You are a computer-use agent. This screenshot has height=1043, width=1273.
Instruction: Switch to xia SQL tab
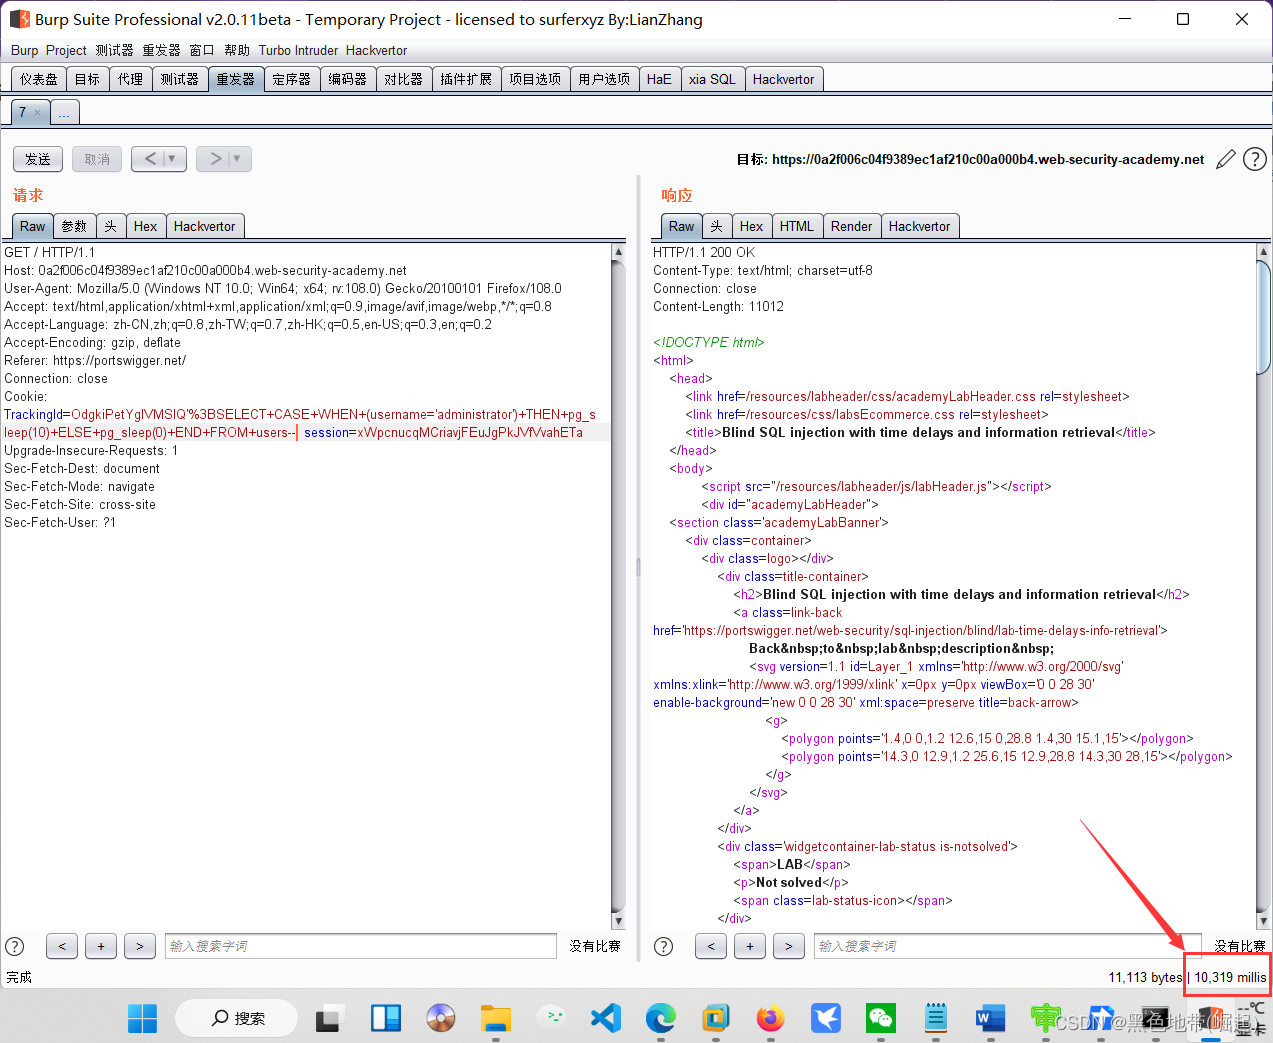(713, 79)
